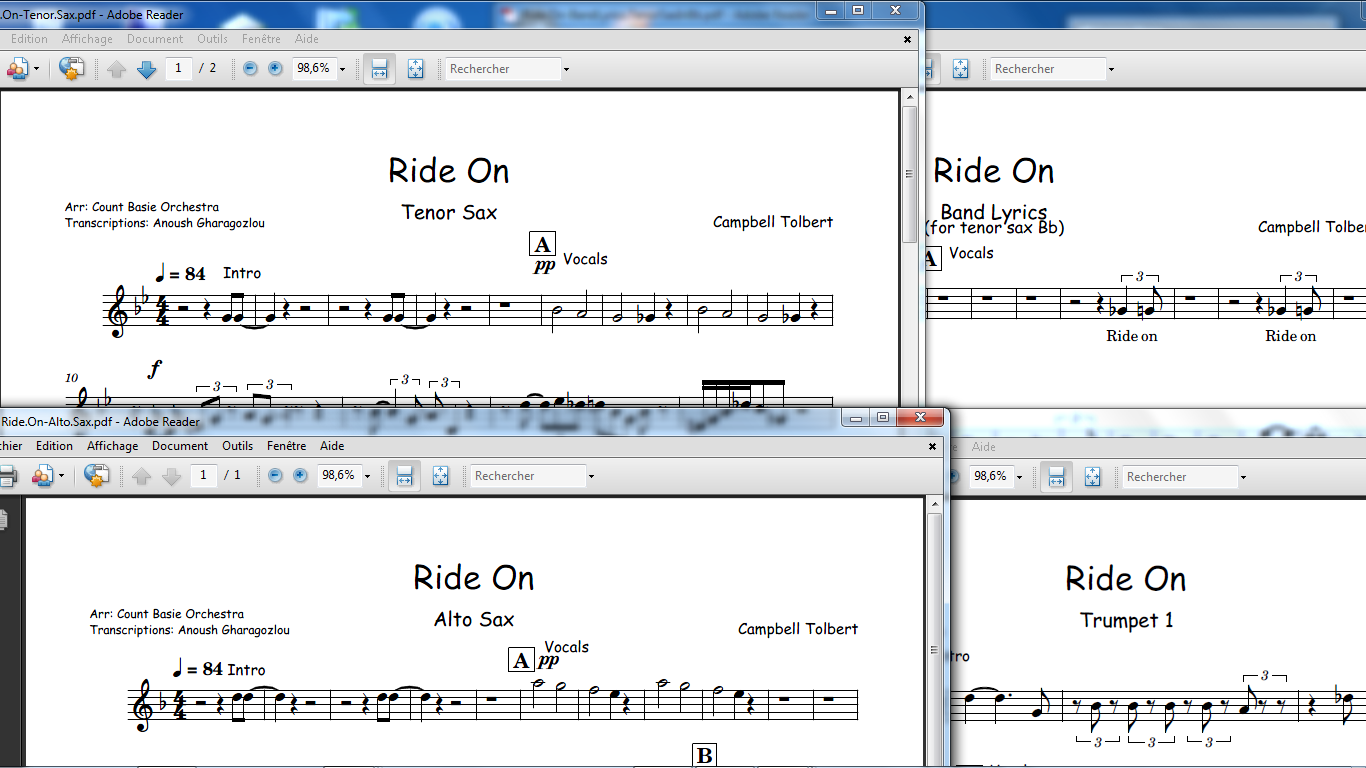The height and width of the screenshot is (768, 1366).
Task: Click the Rechercher search box in Trumpet 1 window
Action: pos(1180,477)
